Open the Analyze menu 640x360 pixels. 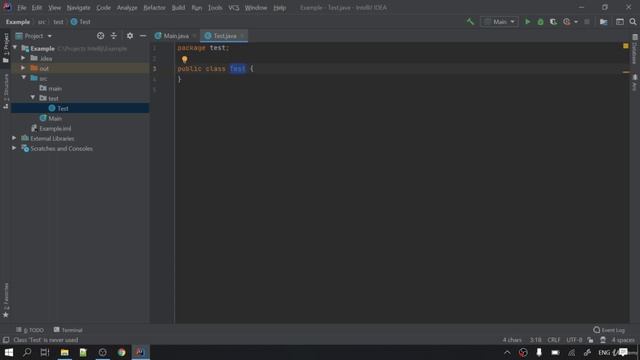click(127, 8)
